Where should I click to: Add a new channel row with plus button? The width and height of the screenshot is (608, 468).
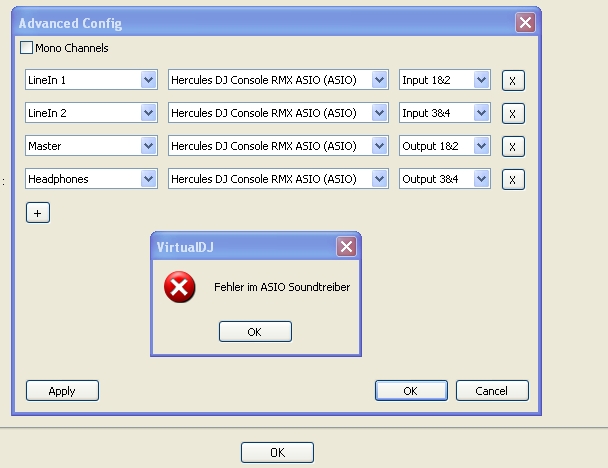pos(38,212)
